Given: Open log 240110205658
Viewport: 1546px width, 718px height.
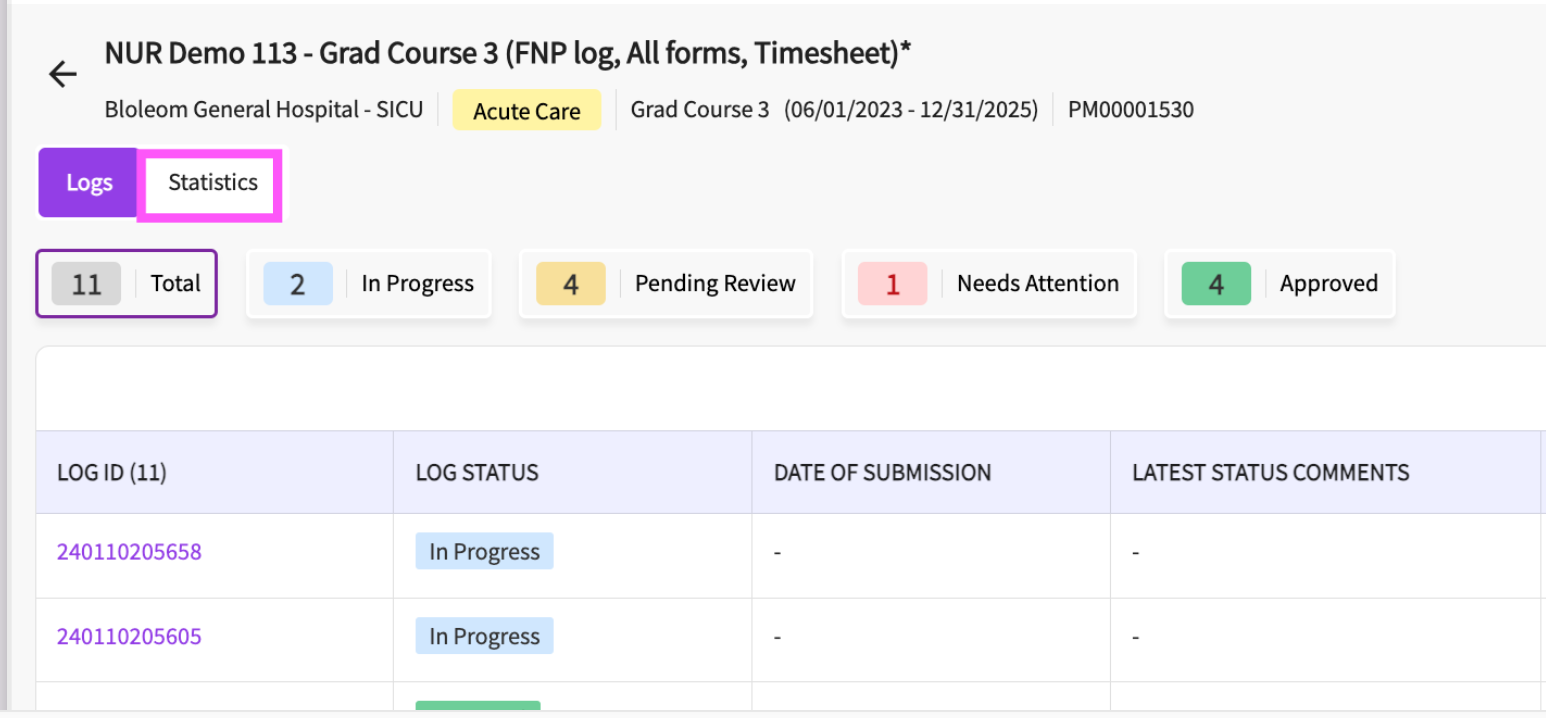Looking at the screenshot, I should click(x=129, y=552).
